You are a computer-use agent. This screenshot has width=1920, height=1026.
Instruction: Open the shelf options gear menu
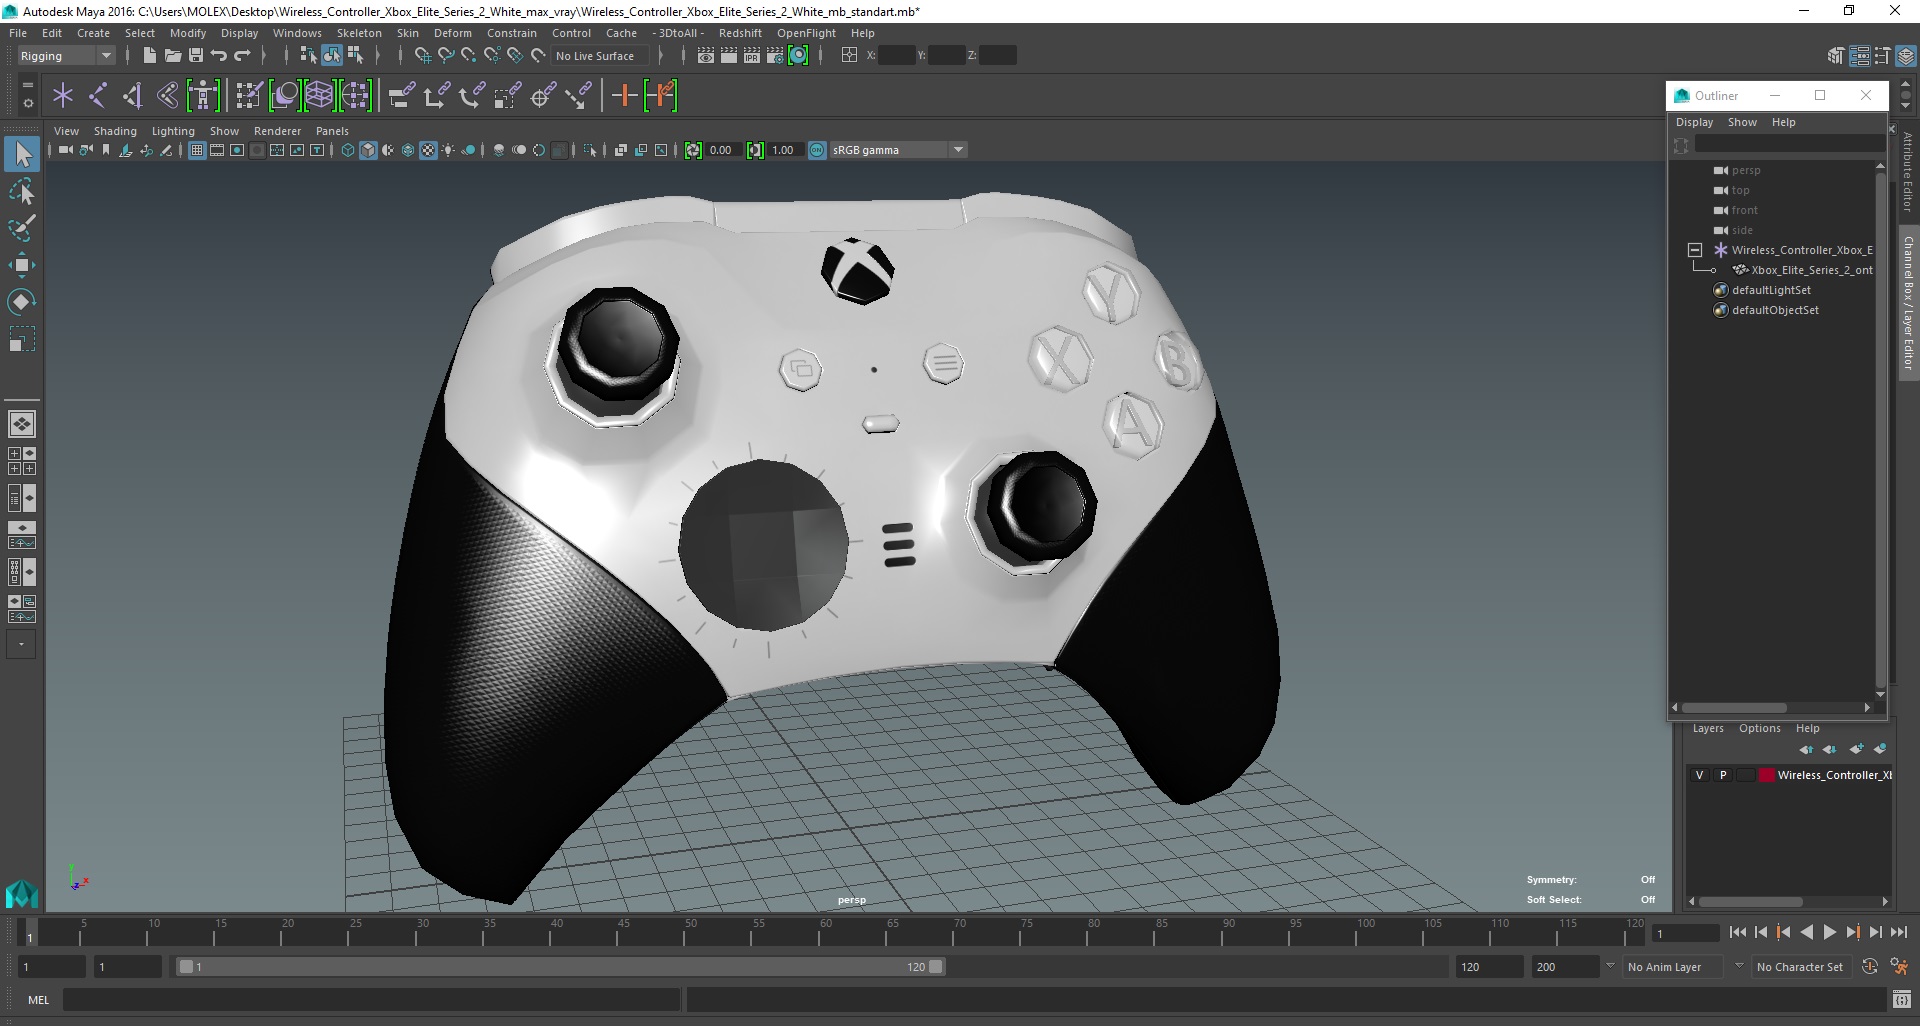coord(27,103)
